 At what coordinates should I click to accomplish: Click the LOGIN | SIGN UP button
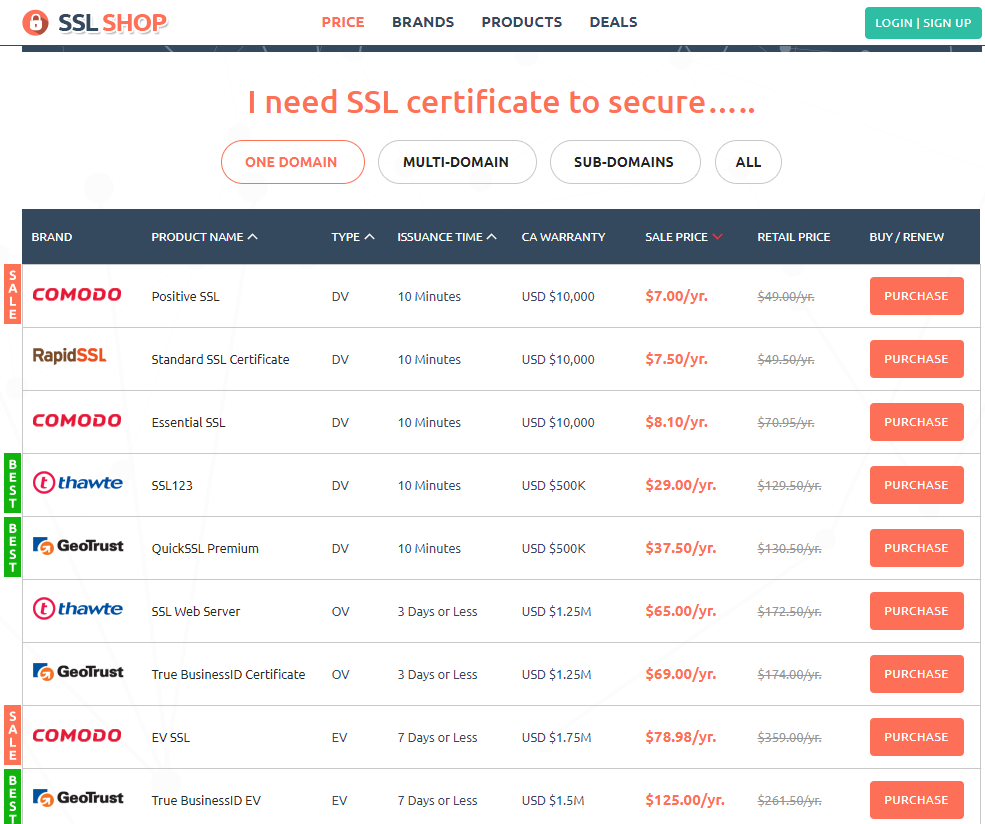click(x=923, y=23)
